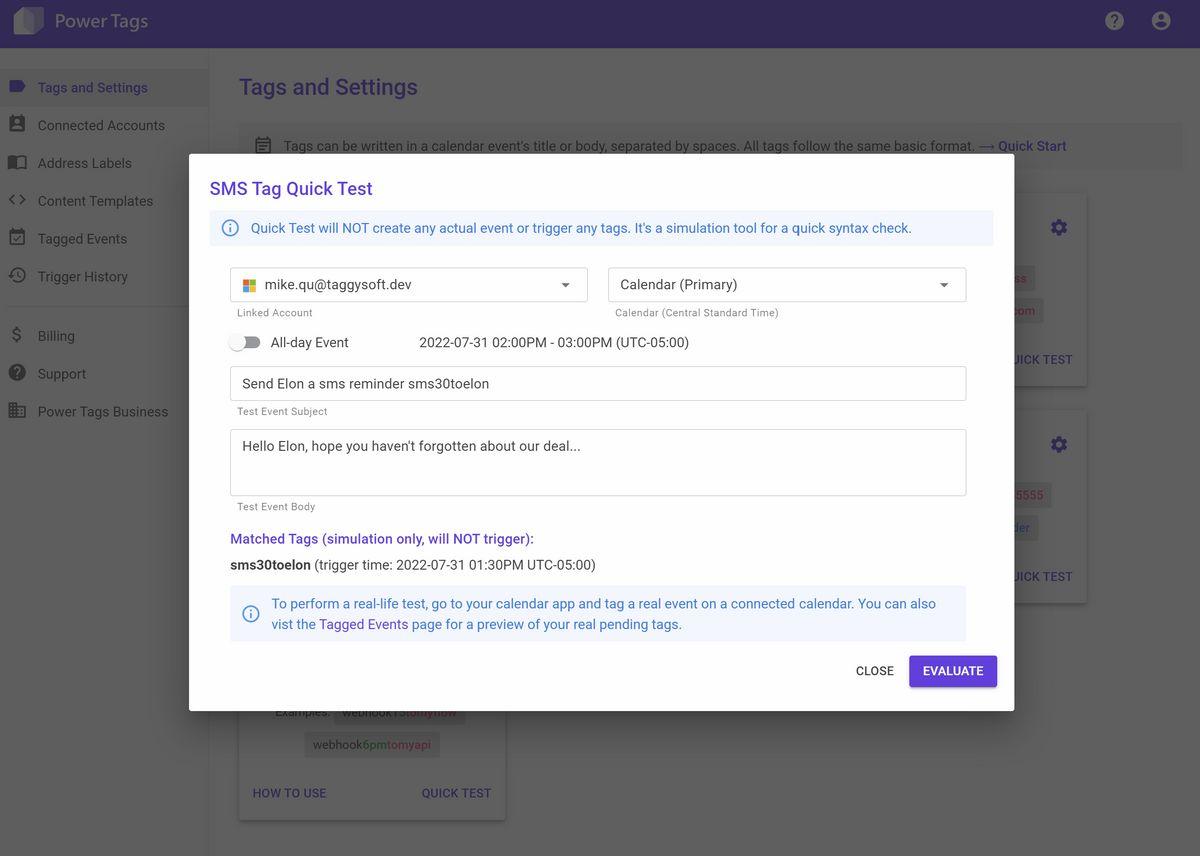Click the Connected Accounts sidebar icon

[x=17, y=124]
